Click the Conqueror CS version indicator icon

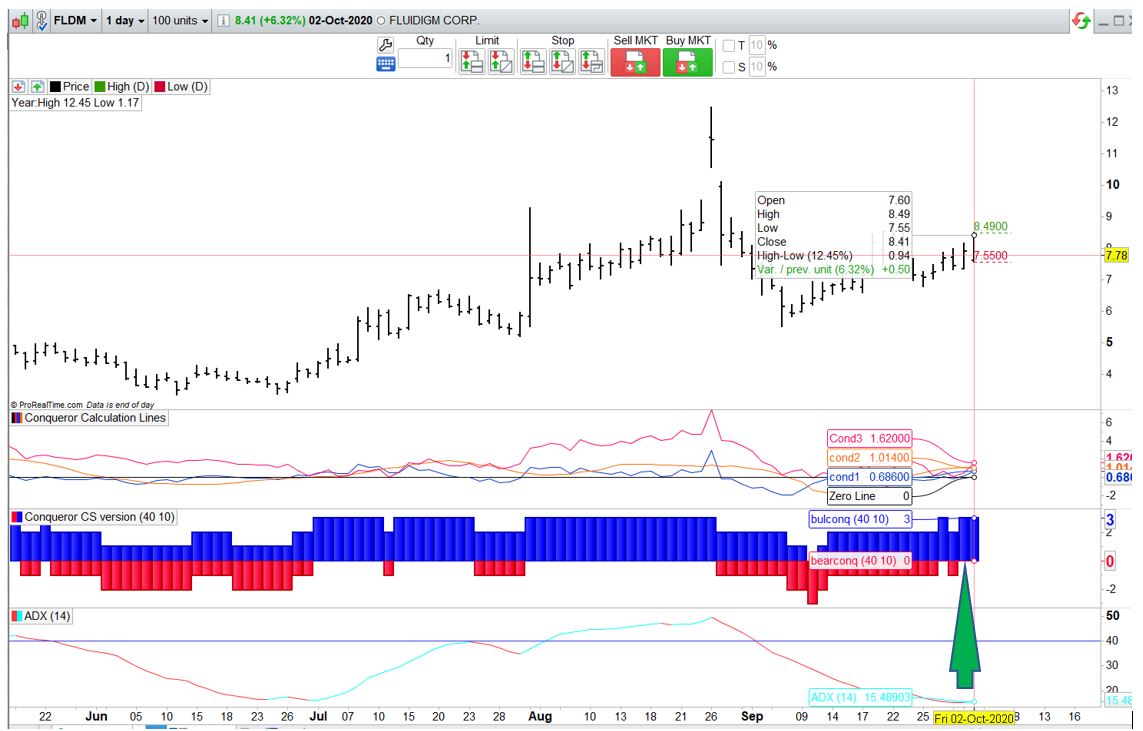(x=16, y=517)
